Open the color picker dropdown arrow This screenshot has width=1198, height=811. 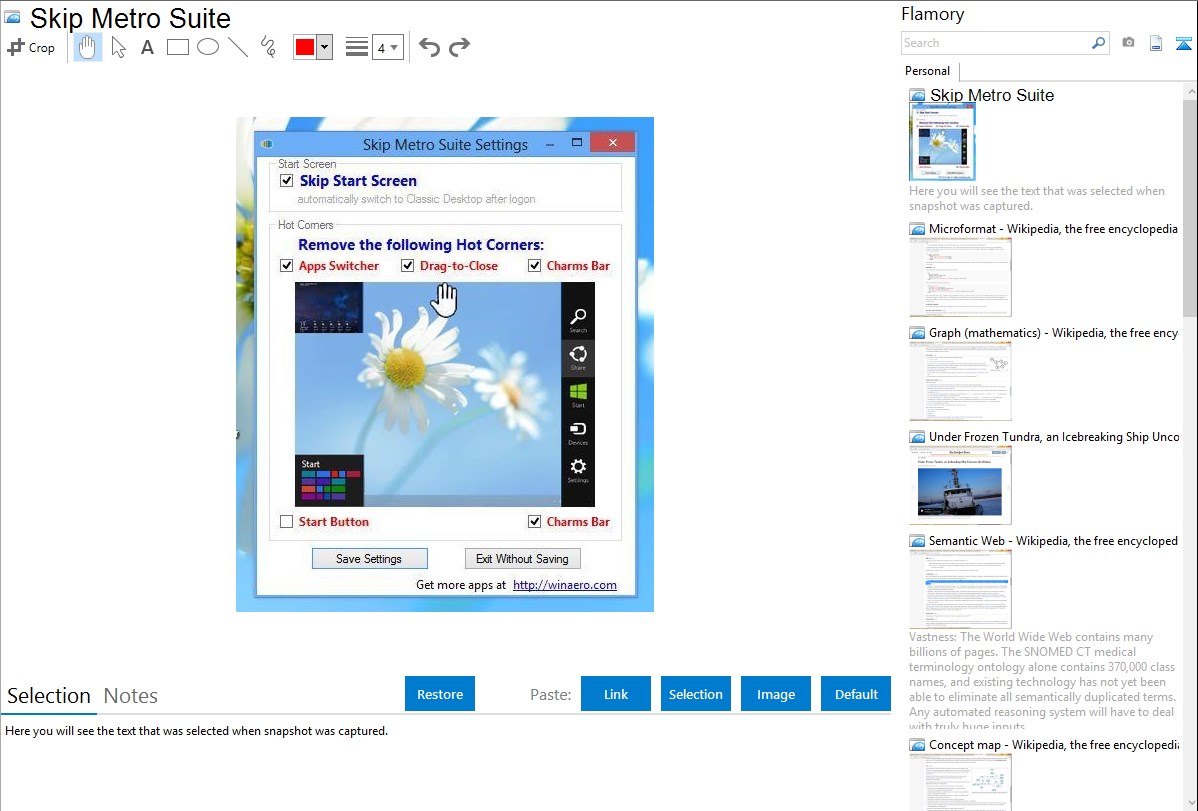[324, 47]
